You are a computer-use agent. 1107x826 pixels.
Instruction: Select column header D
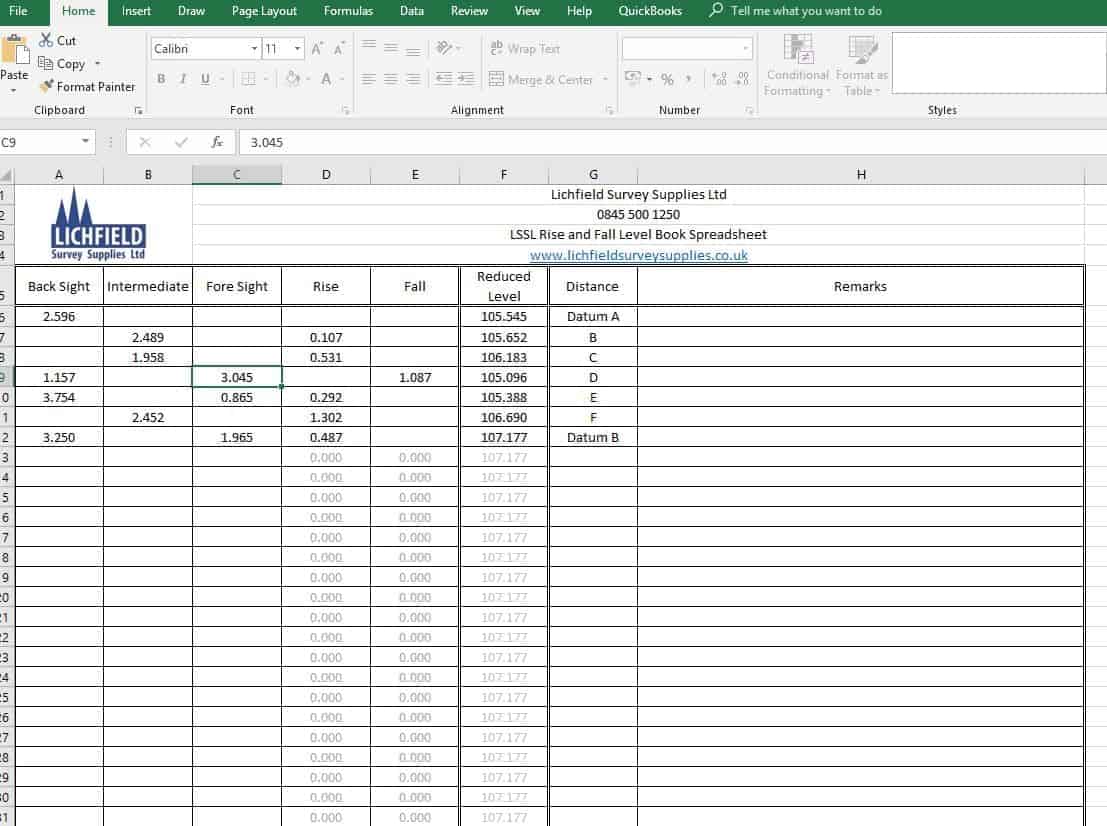point(326,174)
